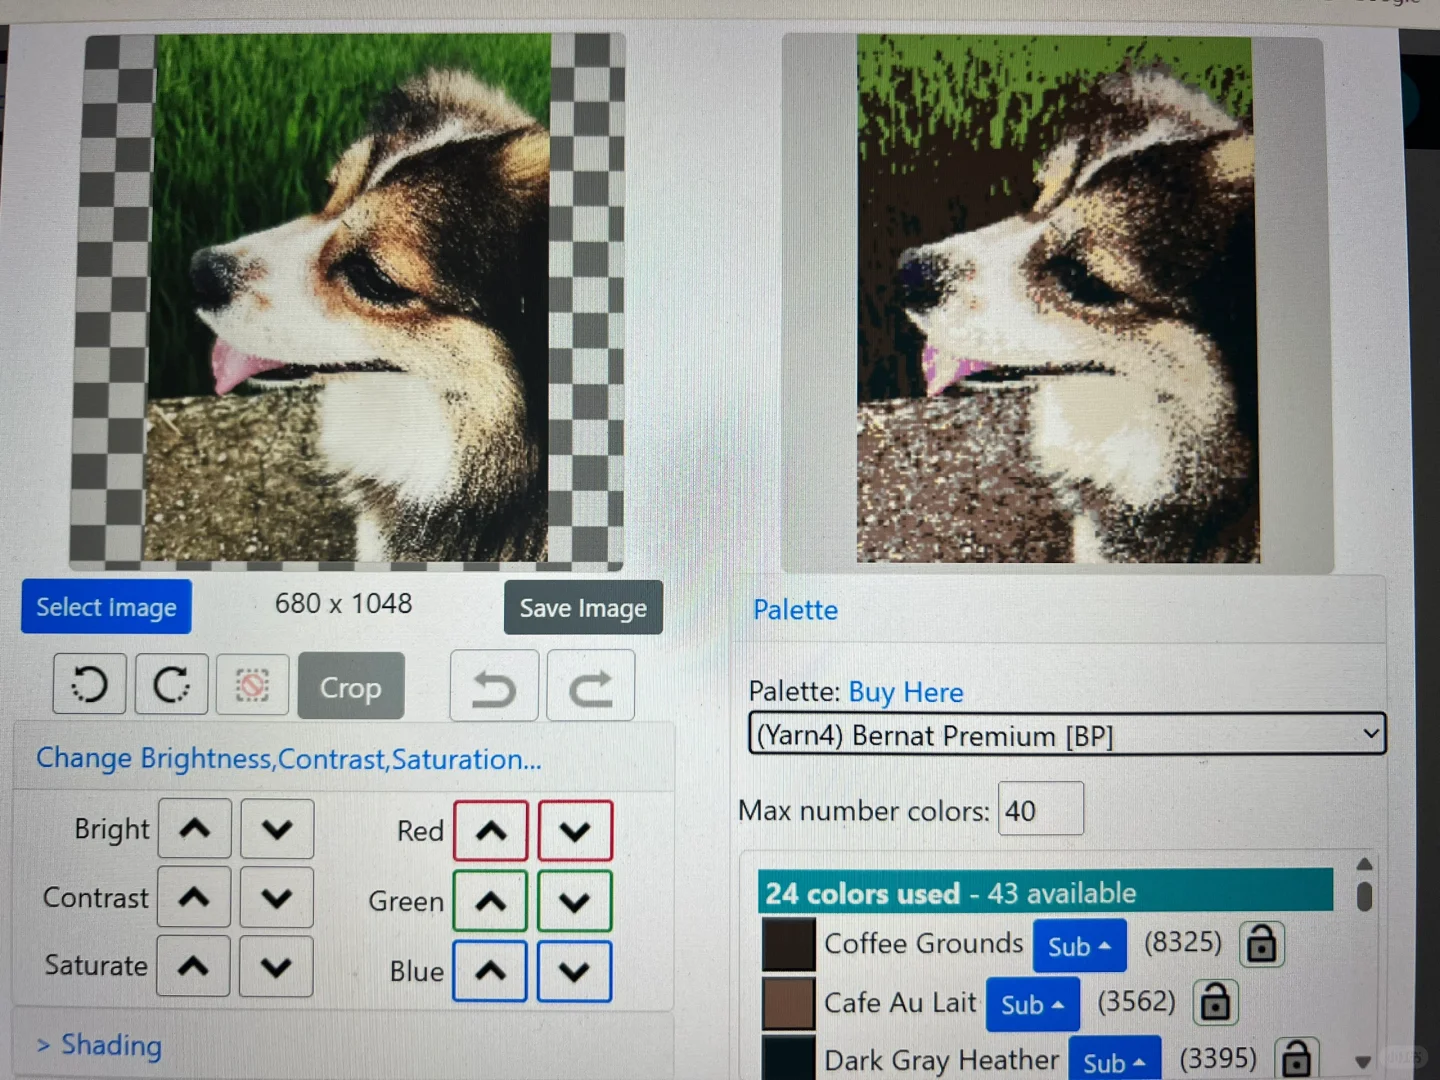Toggle the lock for Cafe Au Lait color
Screen dimensions: 1440x1080
(x=1215, y=1002)
